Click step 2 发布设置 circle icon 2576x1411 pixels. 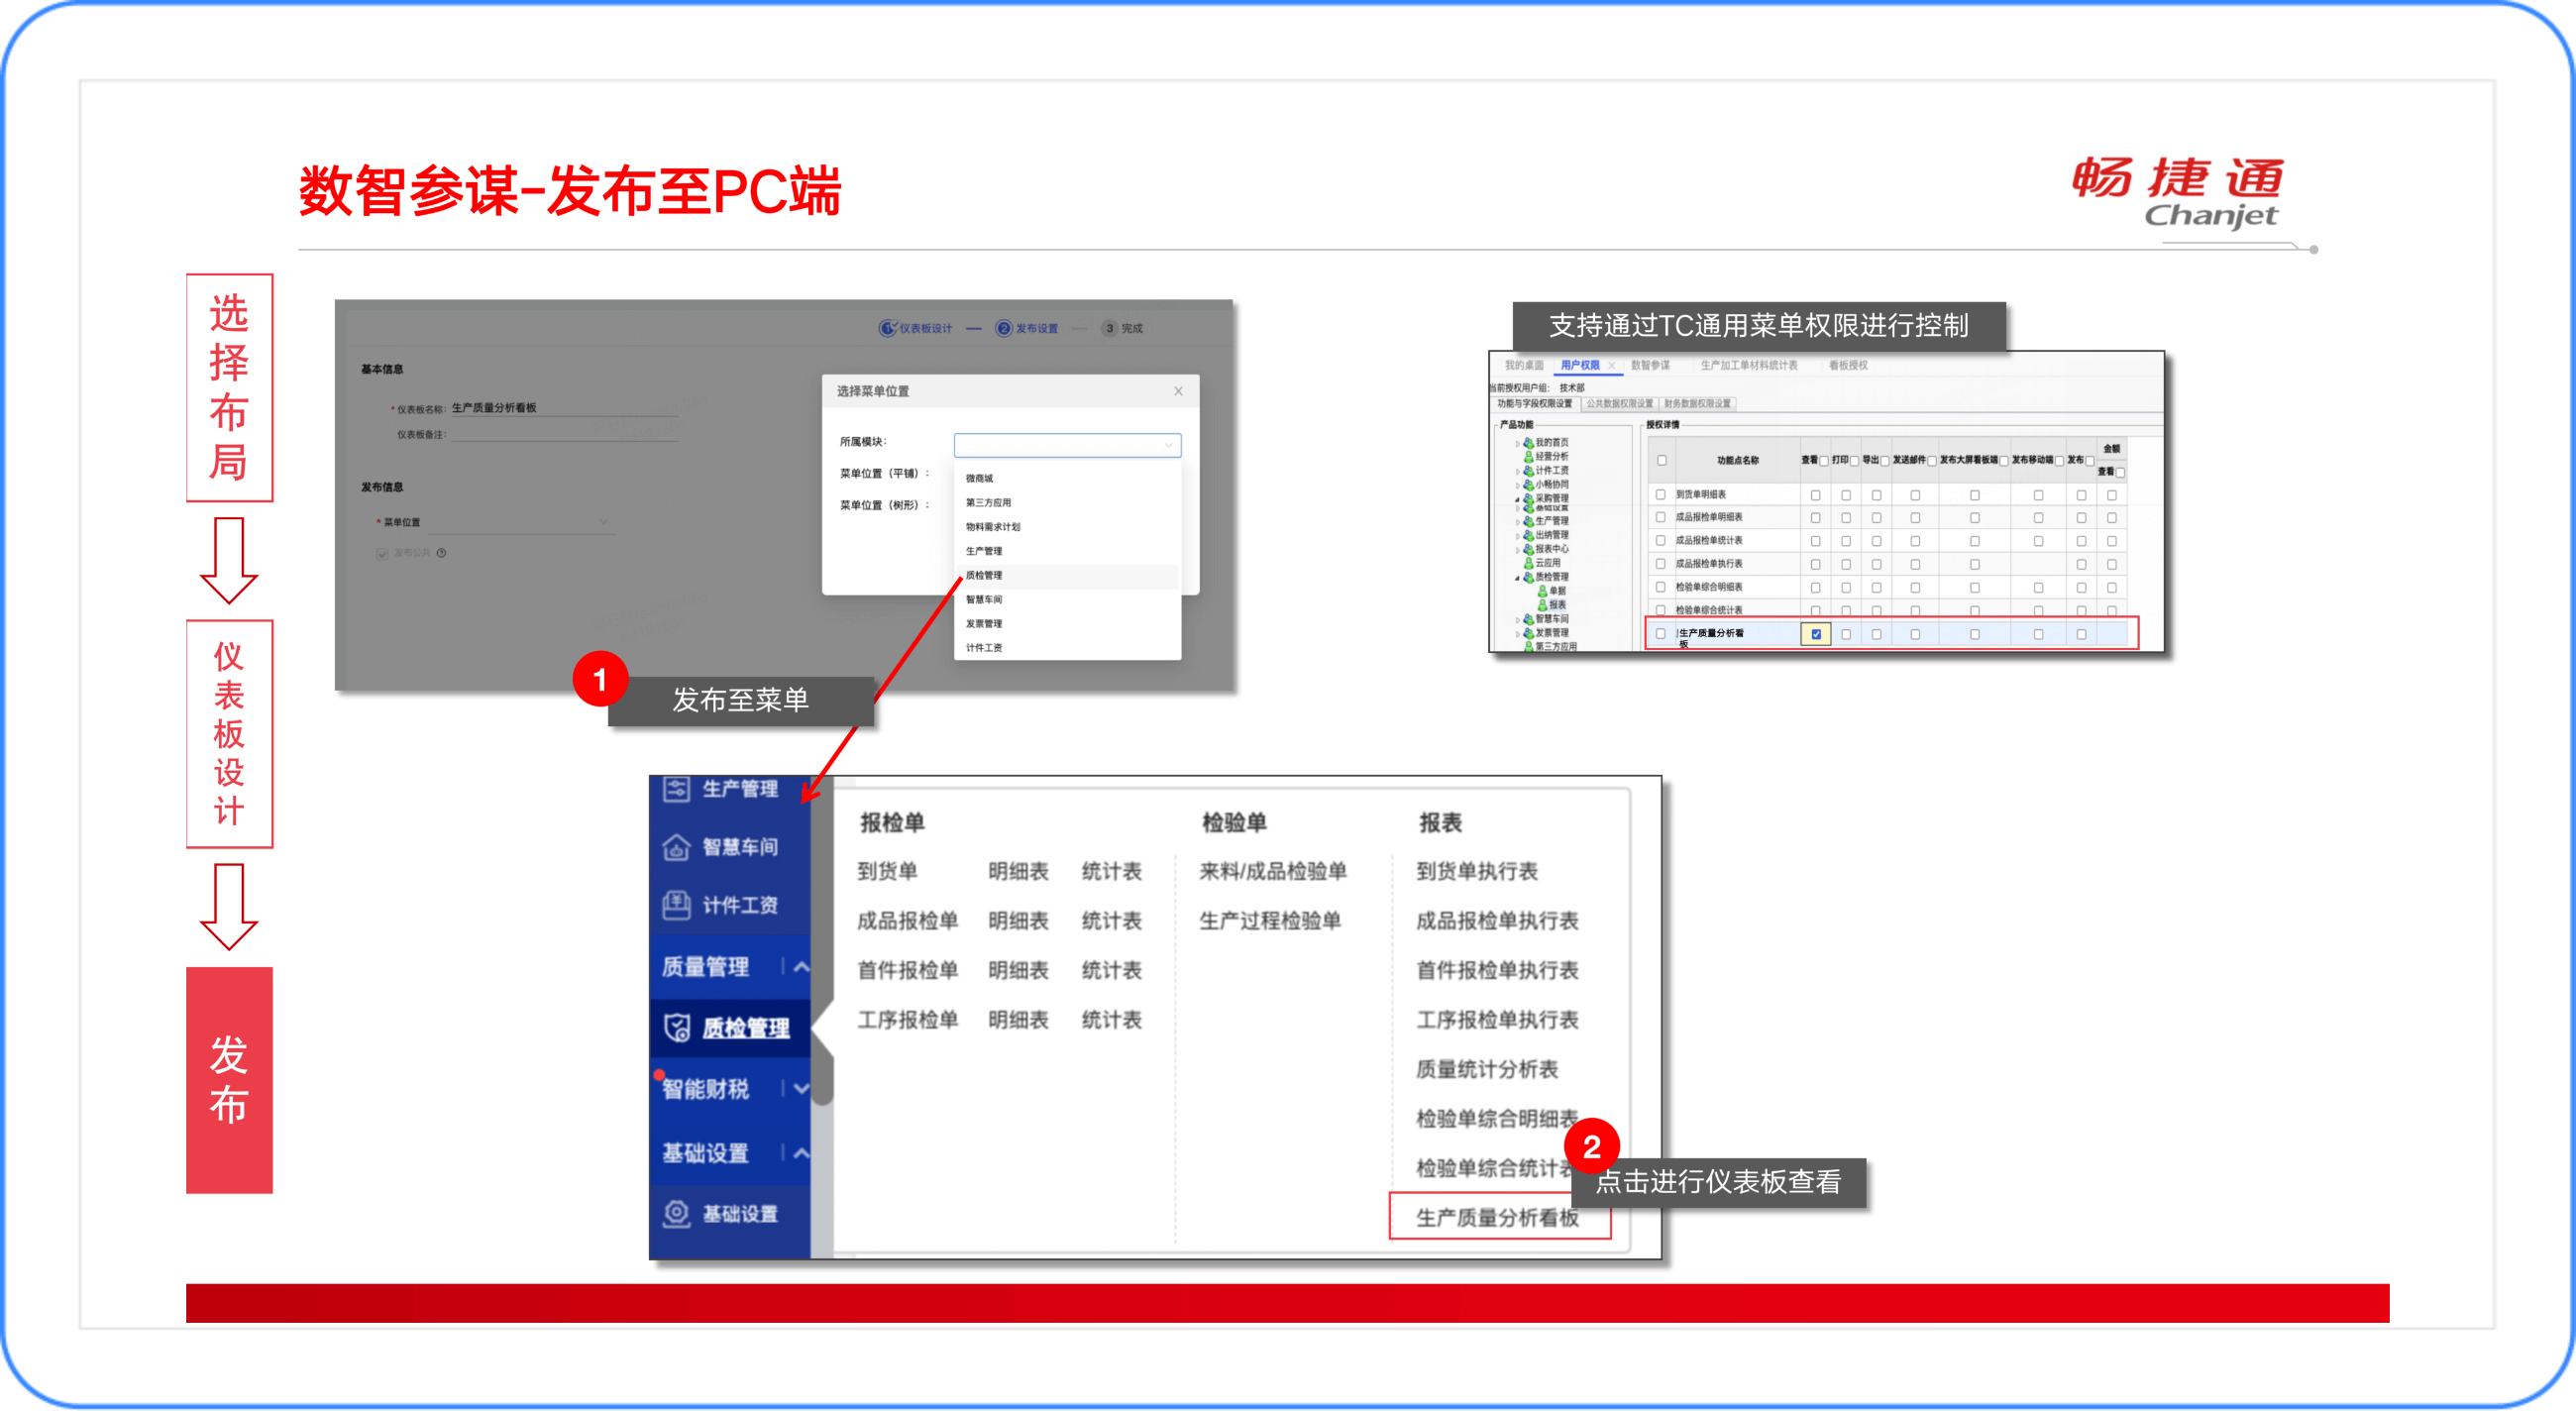click(1003, 328)
